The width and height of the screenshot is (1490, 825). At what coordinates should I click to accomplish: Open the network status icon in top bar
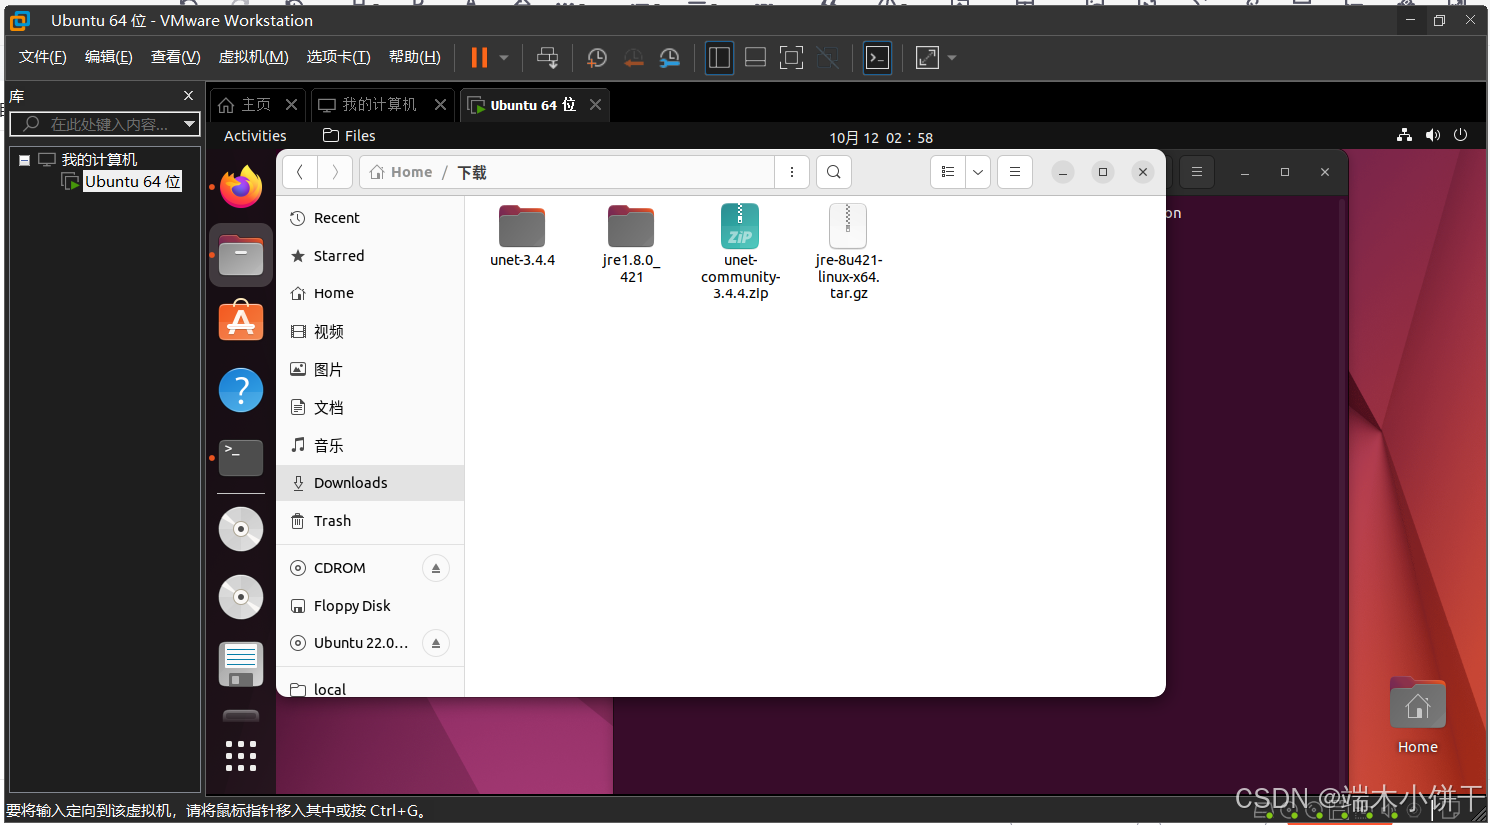tap(1404, 135)
